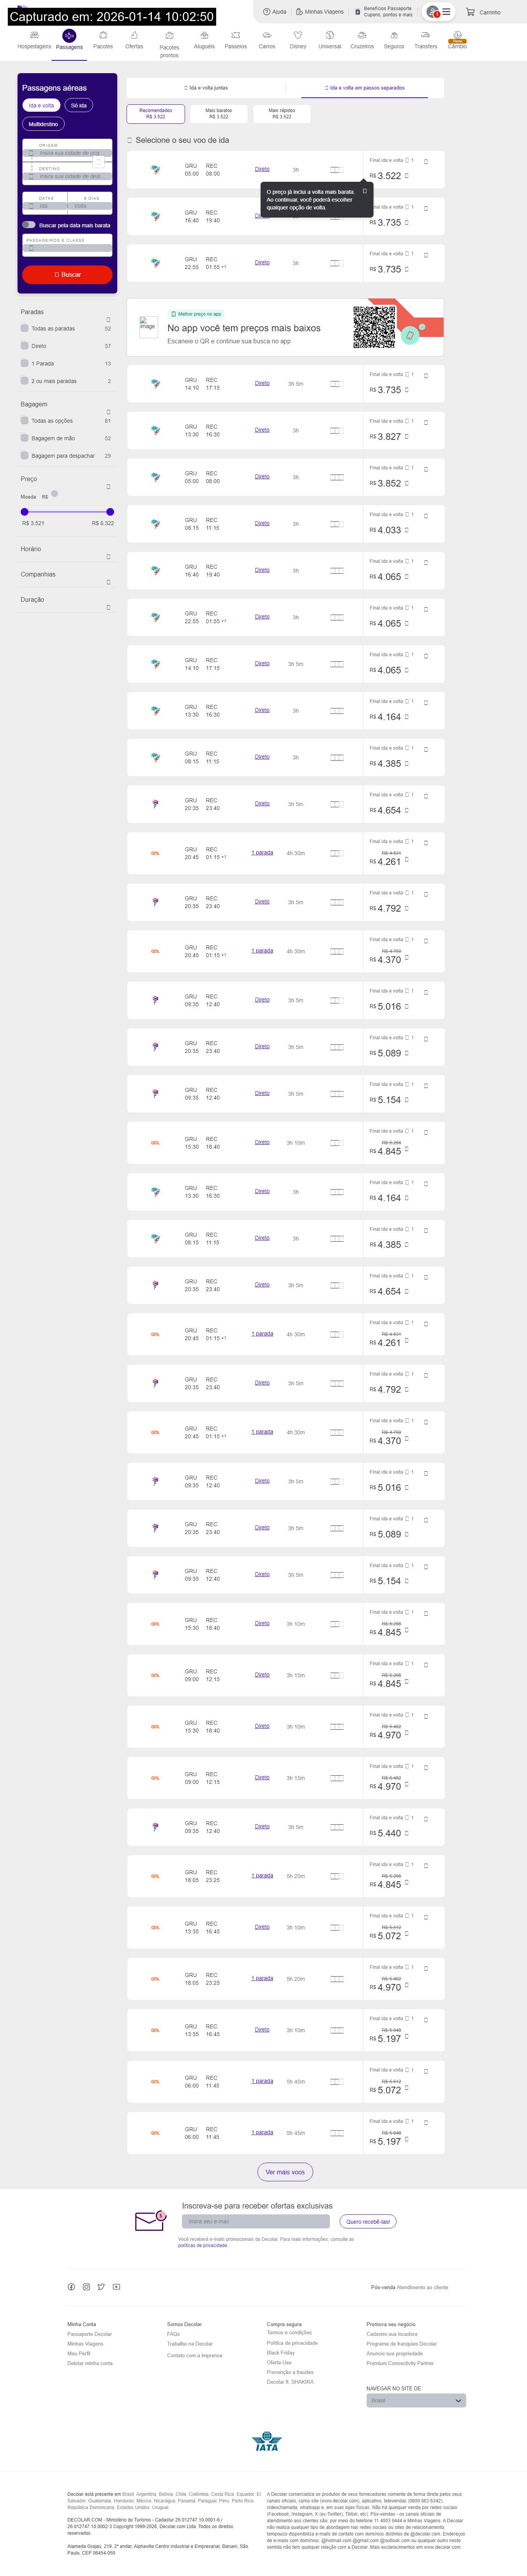Toggle 'Buscar pela data mais barata' switch

(29, 225)
